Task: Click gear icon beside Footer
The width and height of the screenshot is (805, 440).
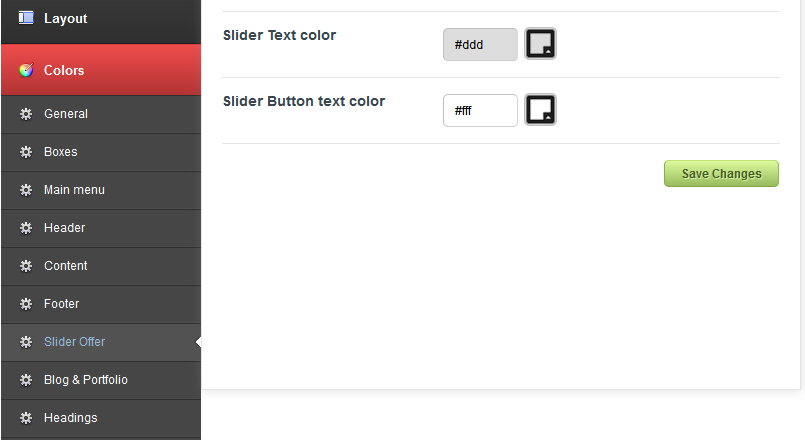Action: pyautogui.click(x=26, y=304)
